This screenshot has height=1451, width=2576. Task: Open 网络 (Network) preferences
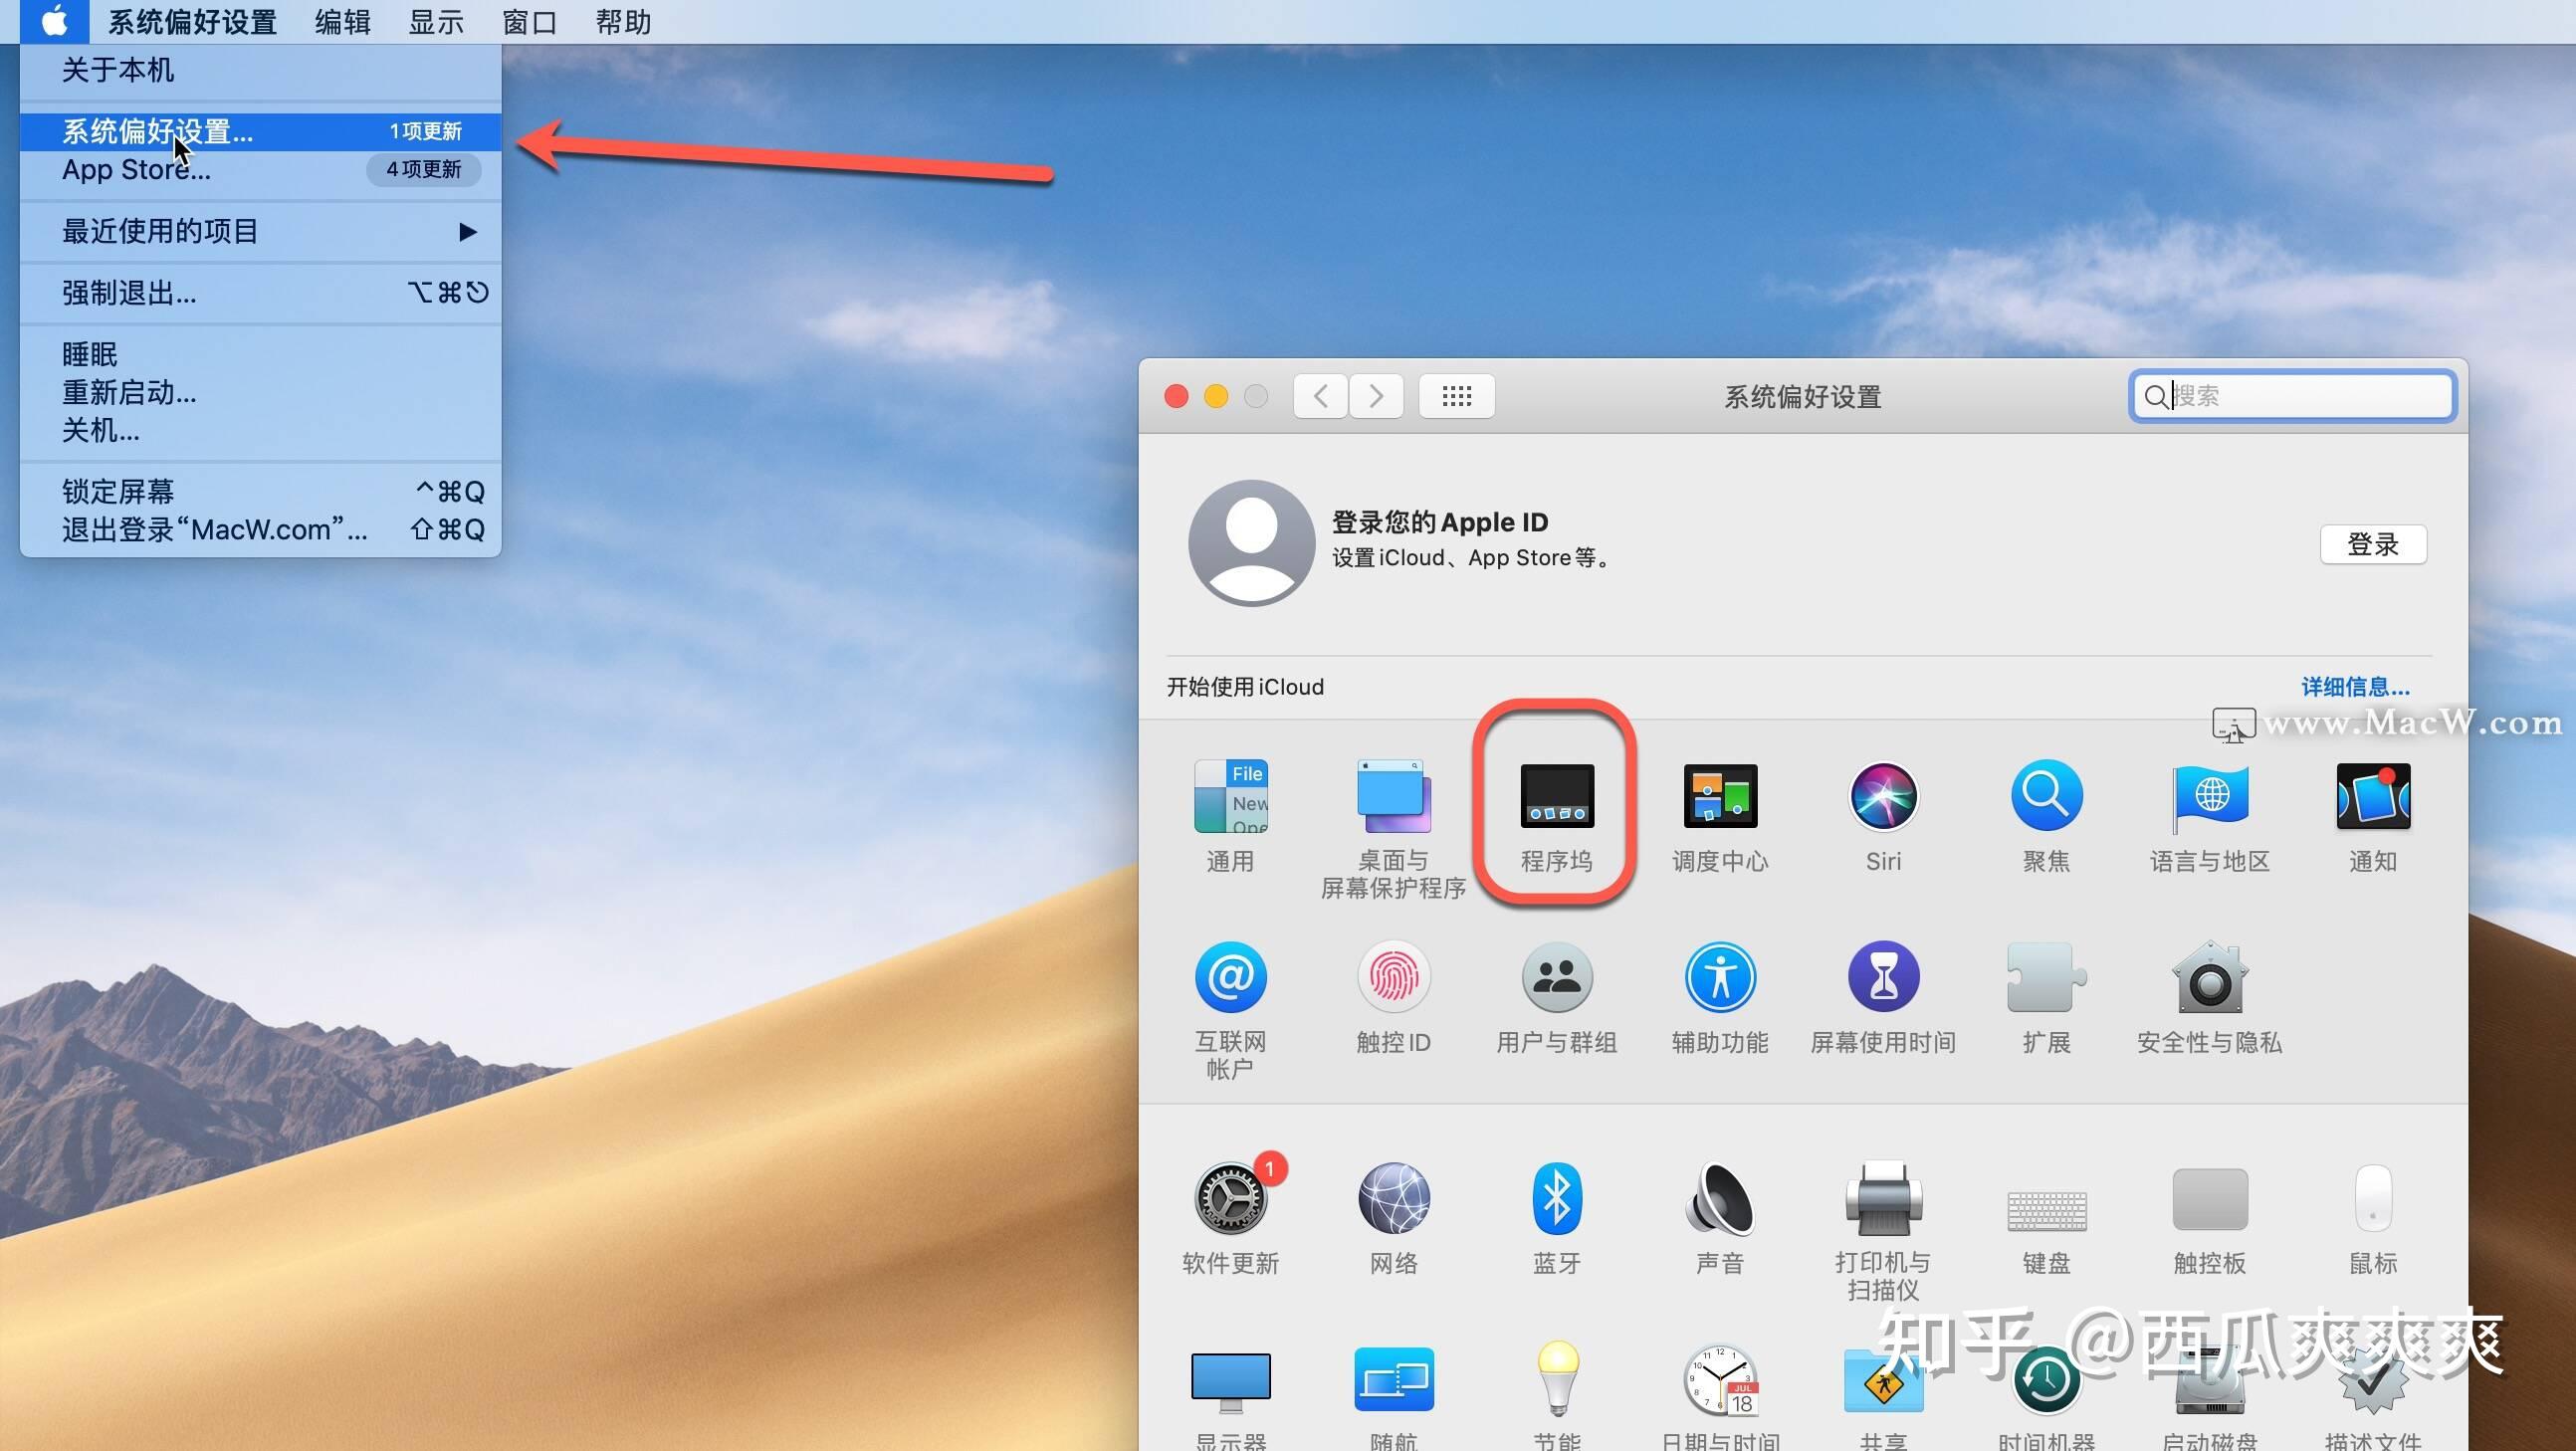[1393, 1198]
